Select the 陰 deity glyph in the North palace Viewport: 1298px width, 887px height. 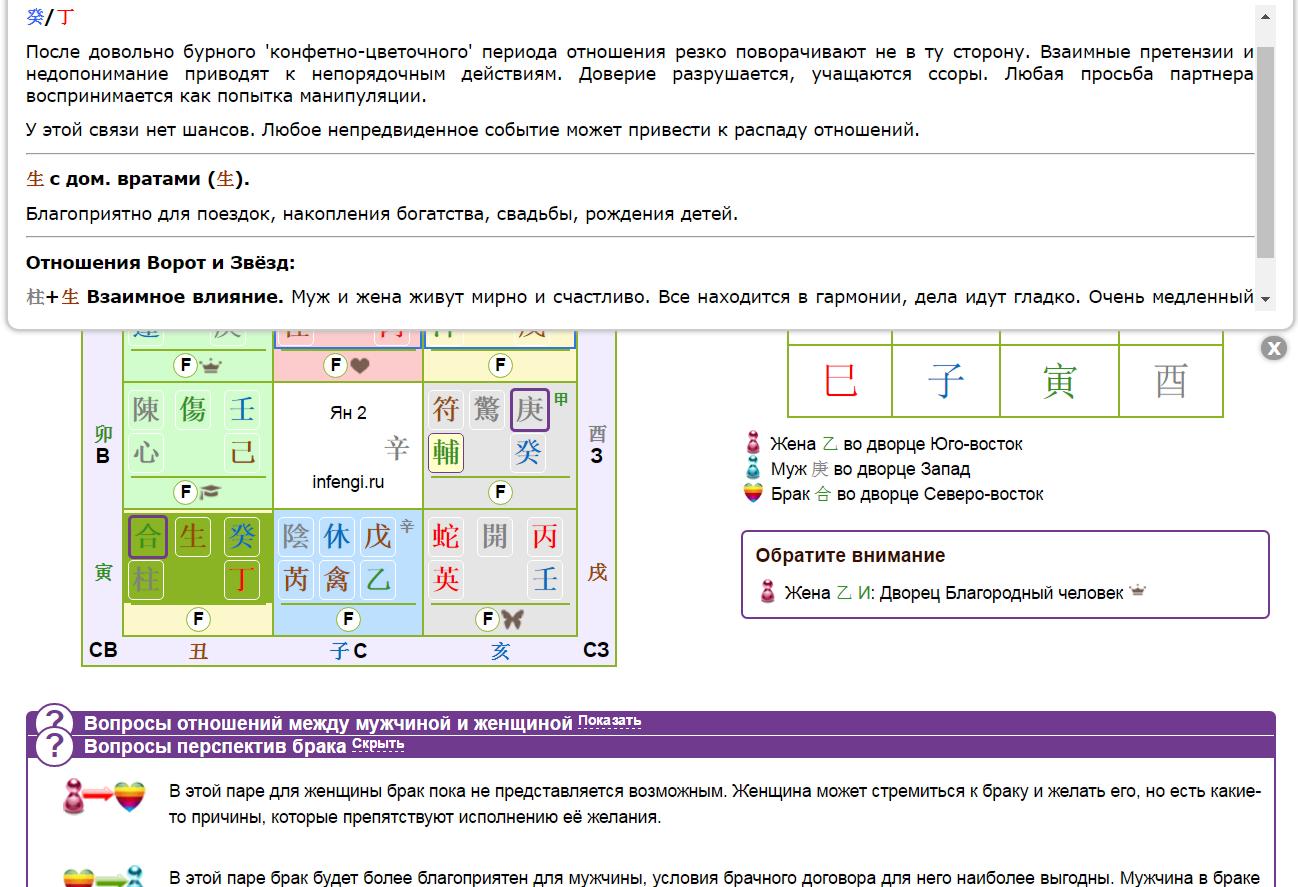[x=296, y=537]
